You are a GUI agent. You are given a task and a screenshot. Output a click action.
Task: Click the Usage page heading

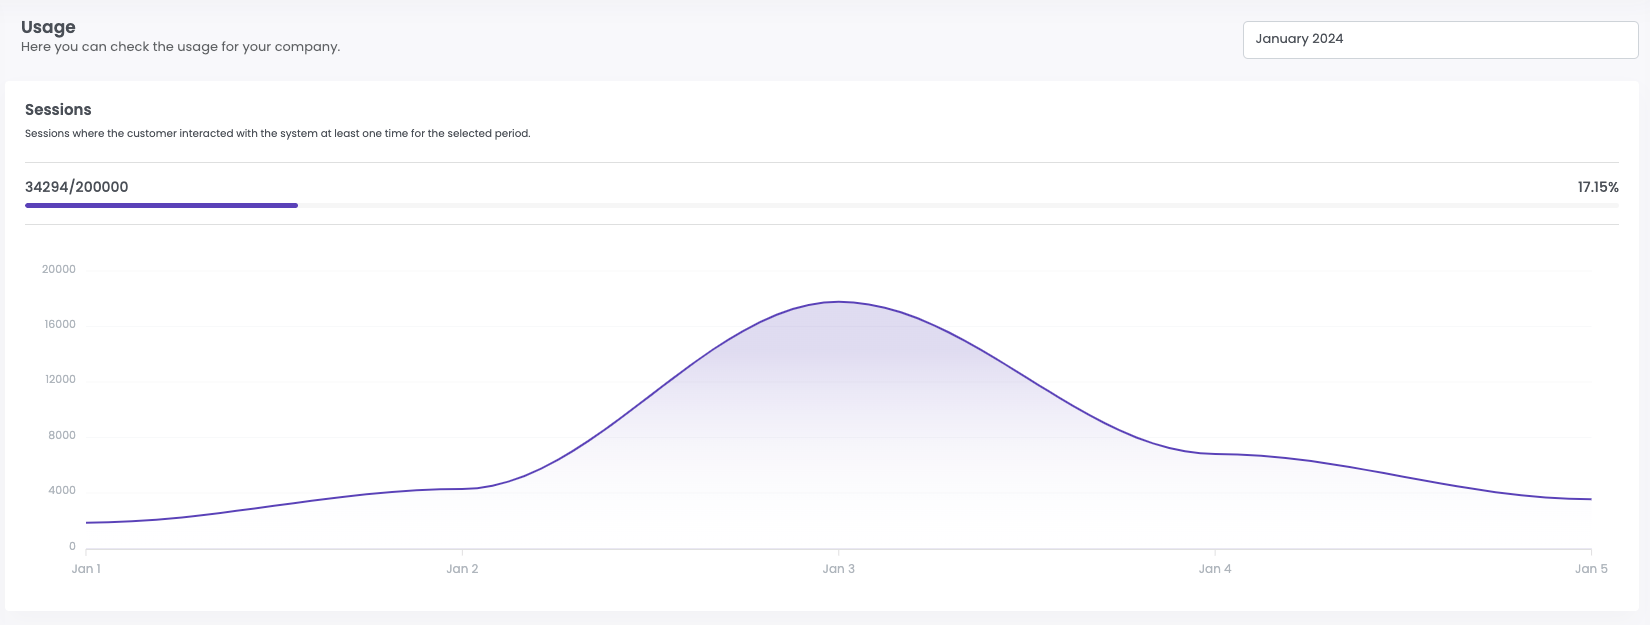tap(48, 27)
